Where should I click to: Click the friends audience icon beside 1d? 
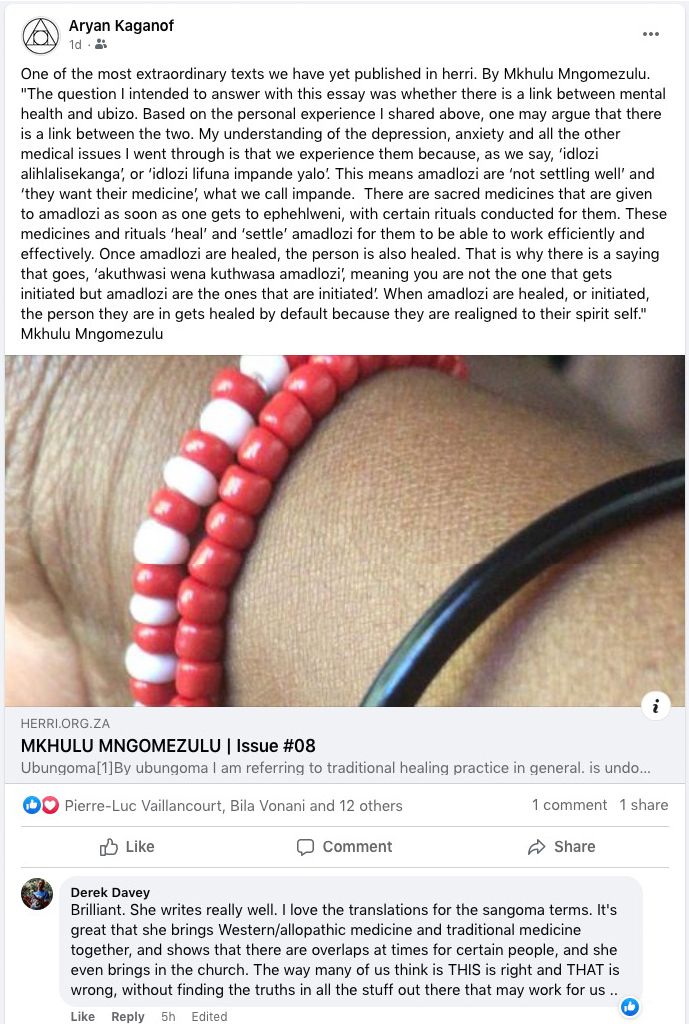tap(101, 44)
